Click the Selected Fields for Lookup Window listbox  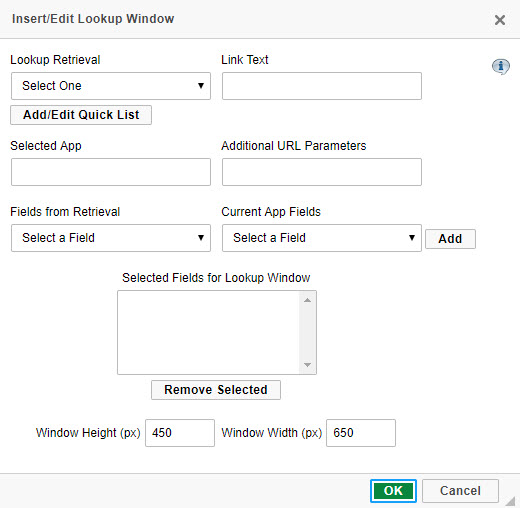[x=217, y=333]
